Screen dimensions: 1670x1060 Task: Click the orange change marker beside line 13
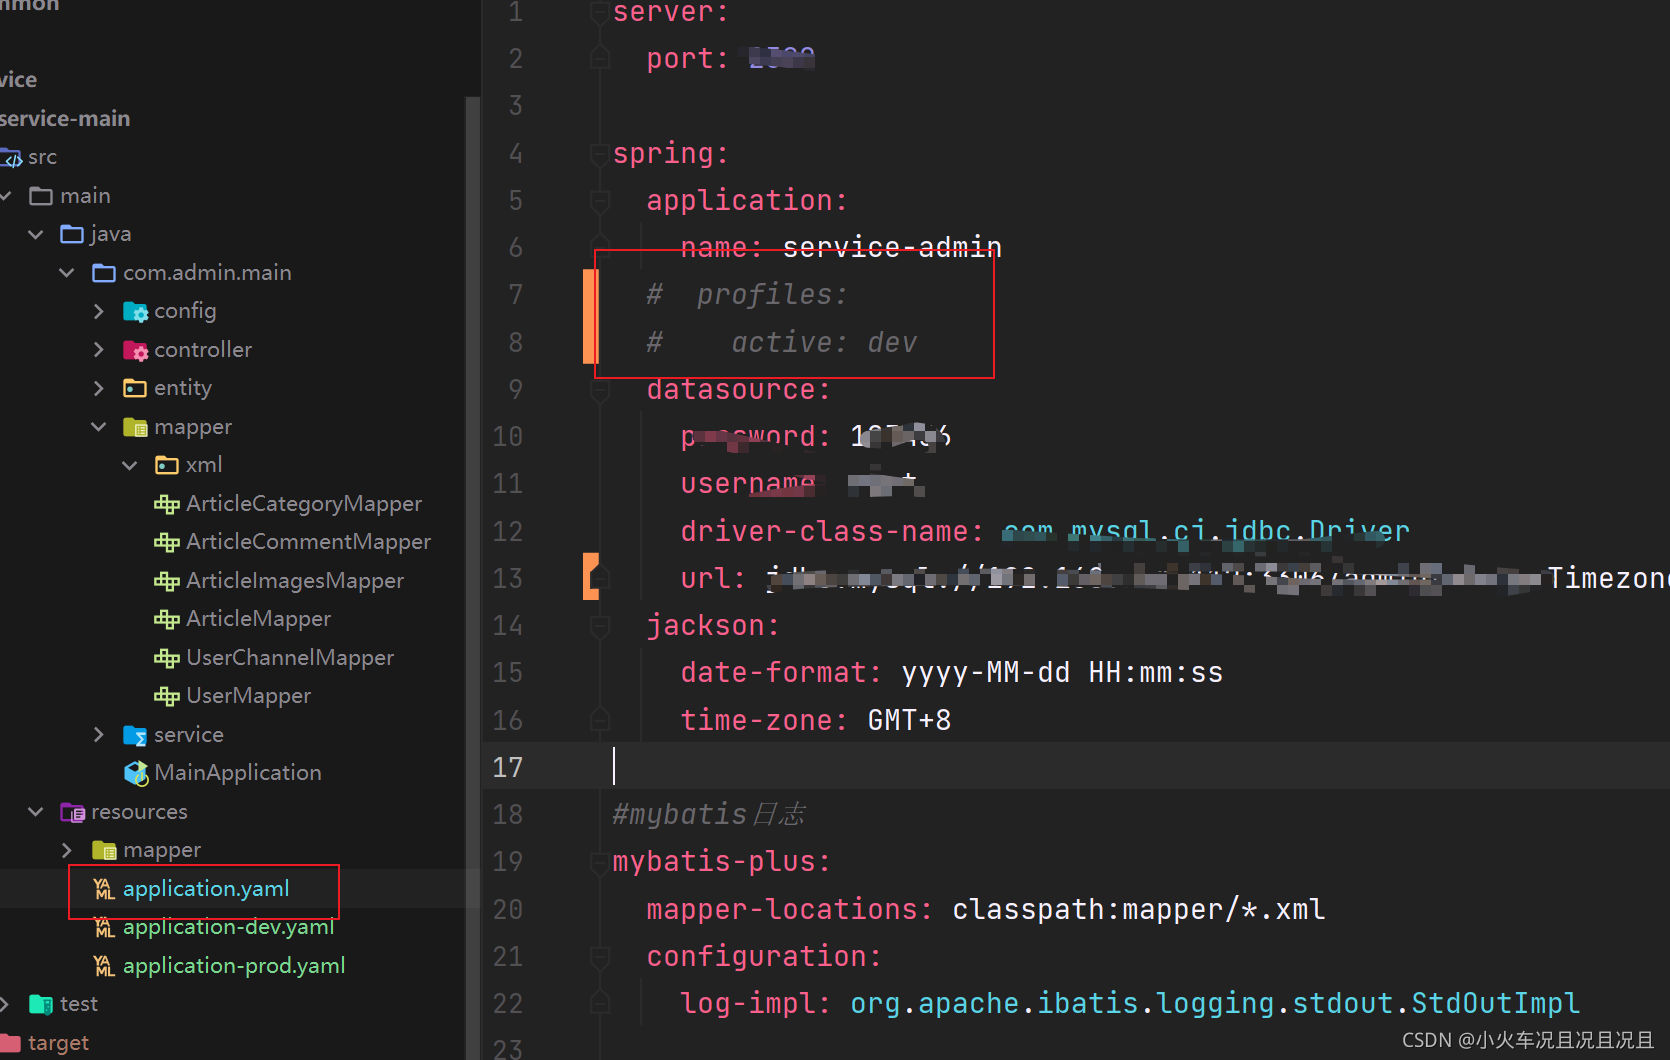pos(589,577)
